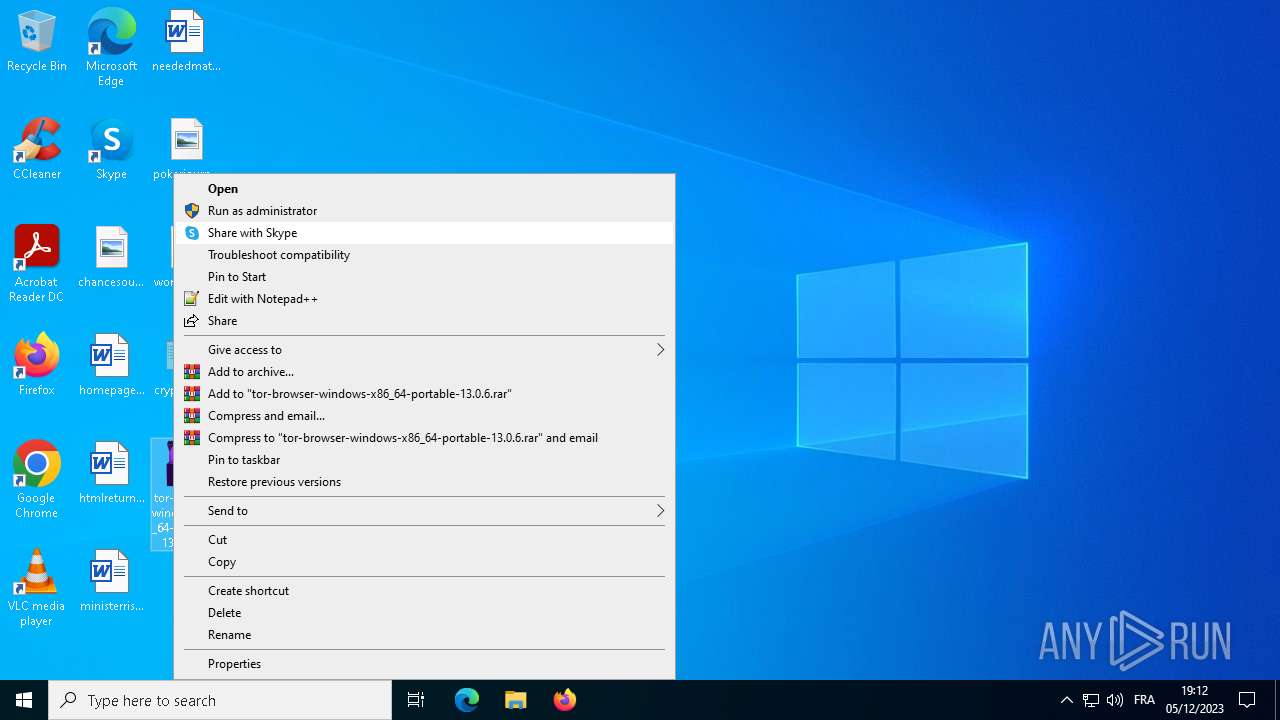This screenshot has height=720, width=1280.
Task: Click the taskbar search box
Action: 220,700
